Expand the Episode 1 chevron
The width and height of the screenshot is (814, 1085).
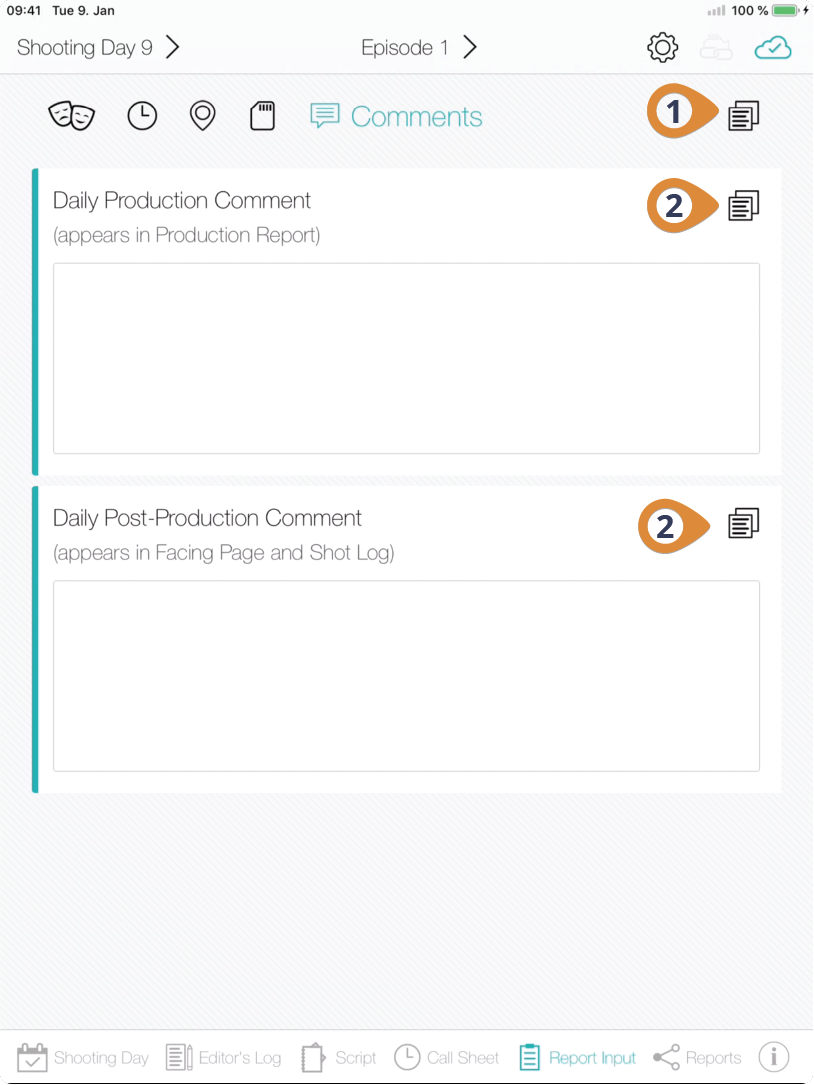[x=470, y=47]
